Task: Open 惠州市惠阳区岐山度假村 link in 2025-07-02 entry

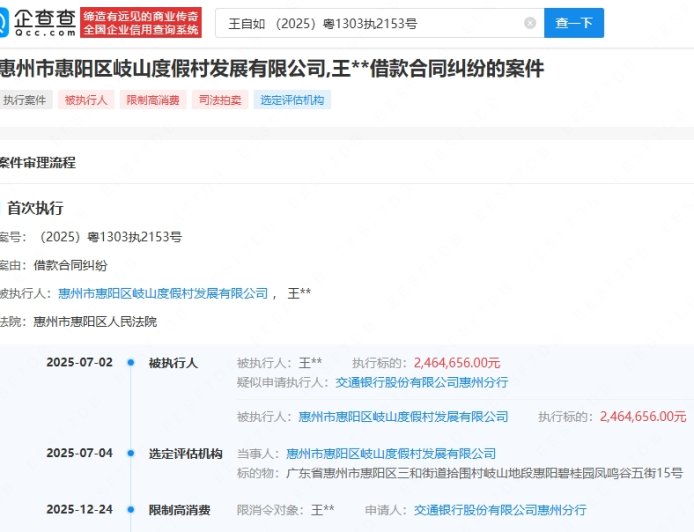Action: coord(403,416)
